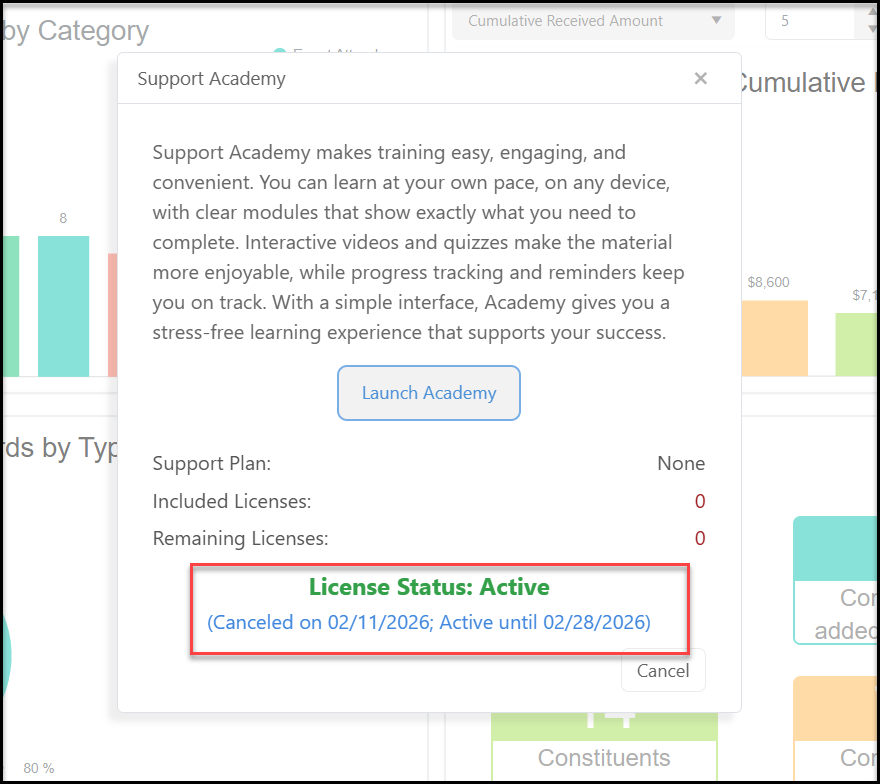
Task: Click the orange $8,600 bar in chart
Action: coord(774,338)
